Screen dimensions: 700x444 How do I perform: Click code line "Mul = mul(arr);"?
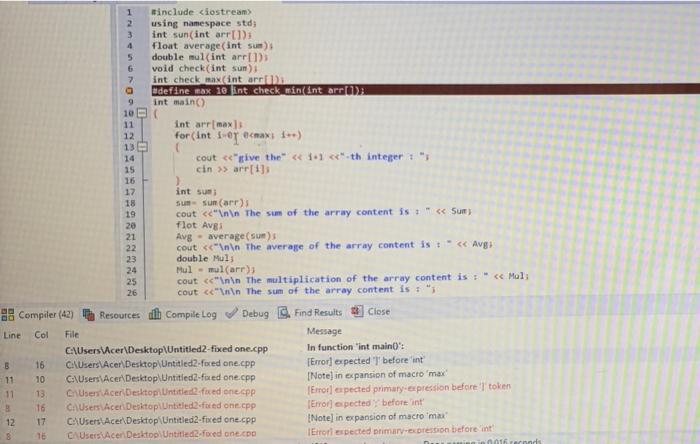click(x=216, y=270)
